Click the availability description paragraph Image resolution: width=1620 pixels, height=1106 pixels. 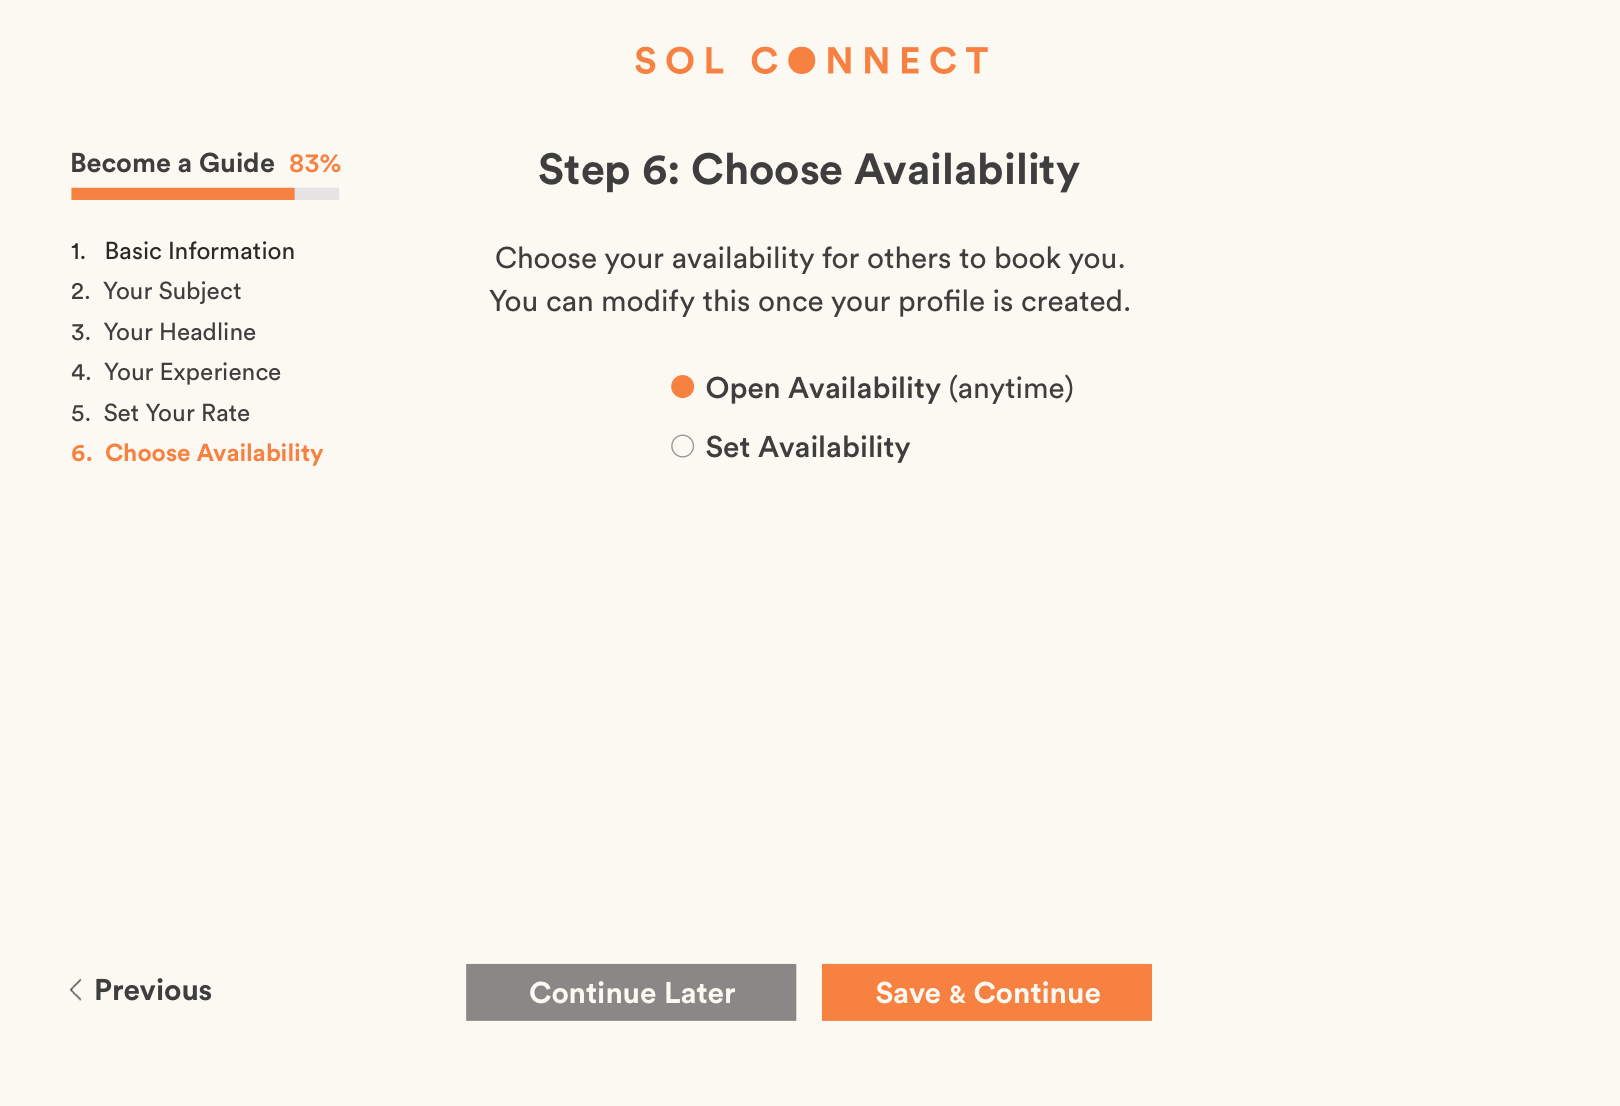[x=809, y=280]
